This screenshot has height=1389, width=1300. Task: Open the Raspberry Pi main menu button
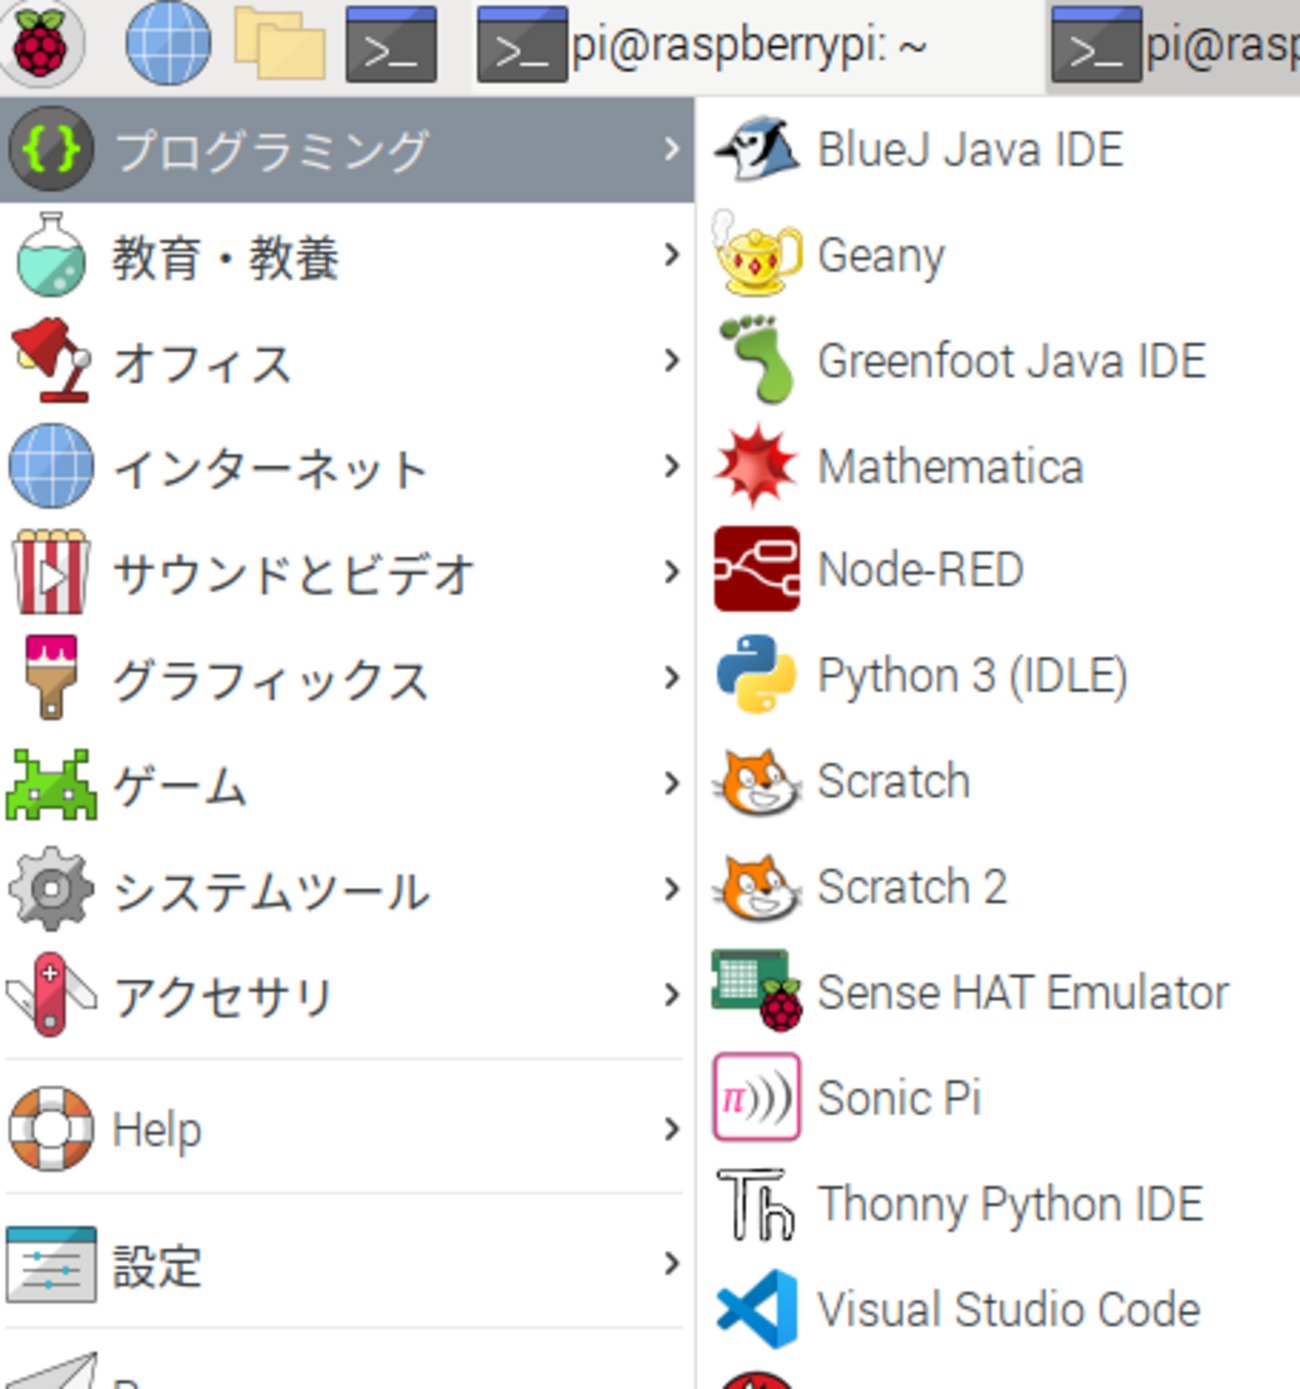click(40, 45)
